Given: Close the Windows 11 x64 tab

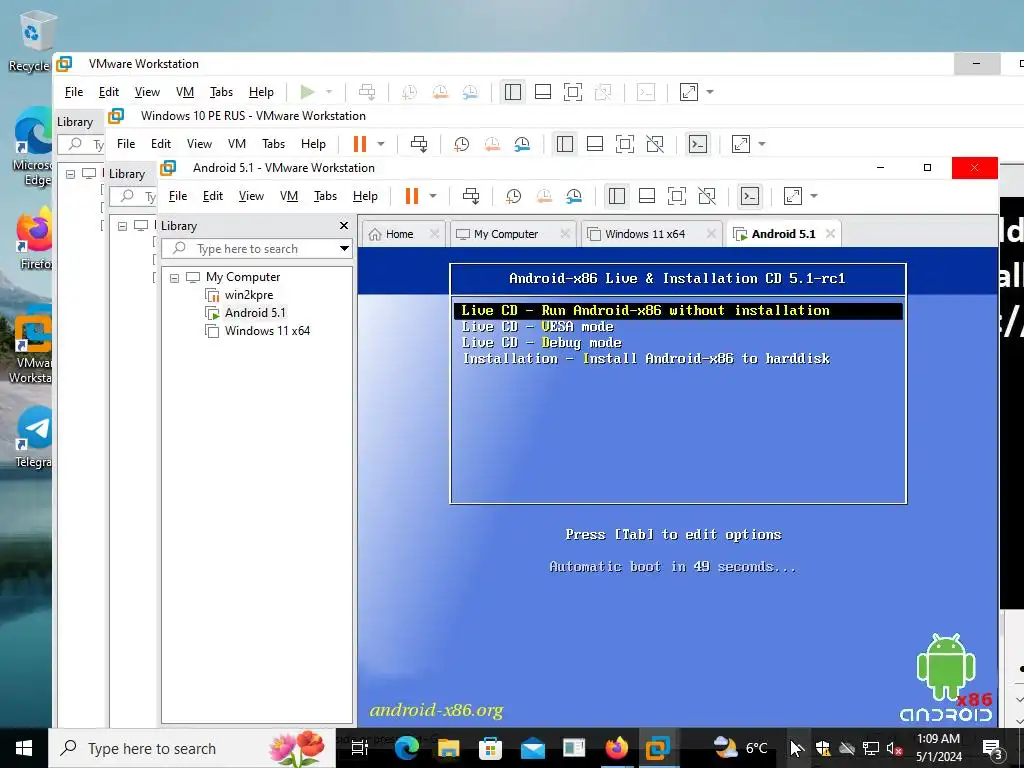Looking at the screenshot, I should coord(711,234).
